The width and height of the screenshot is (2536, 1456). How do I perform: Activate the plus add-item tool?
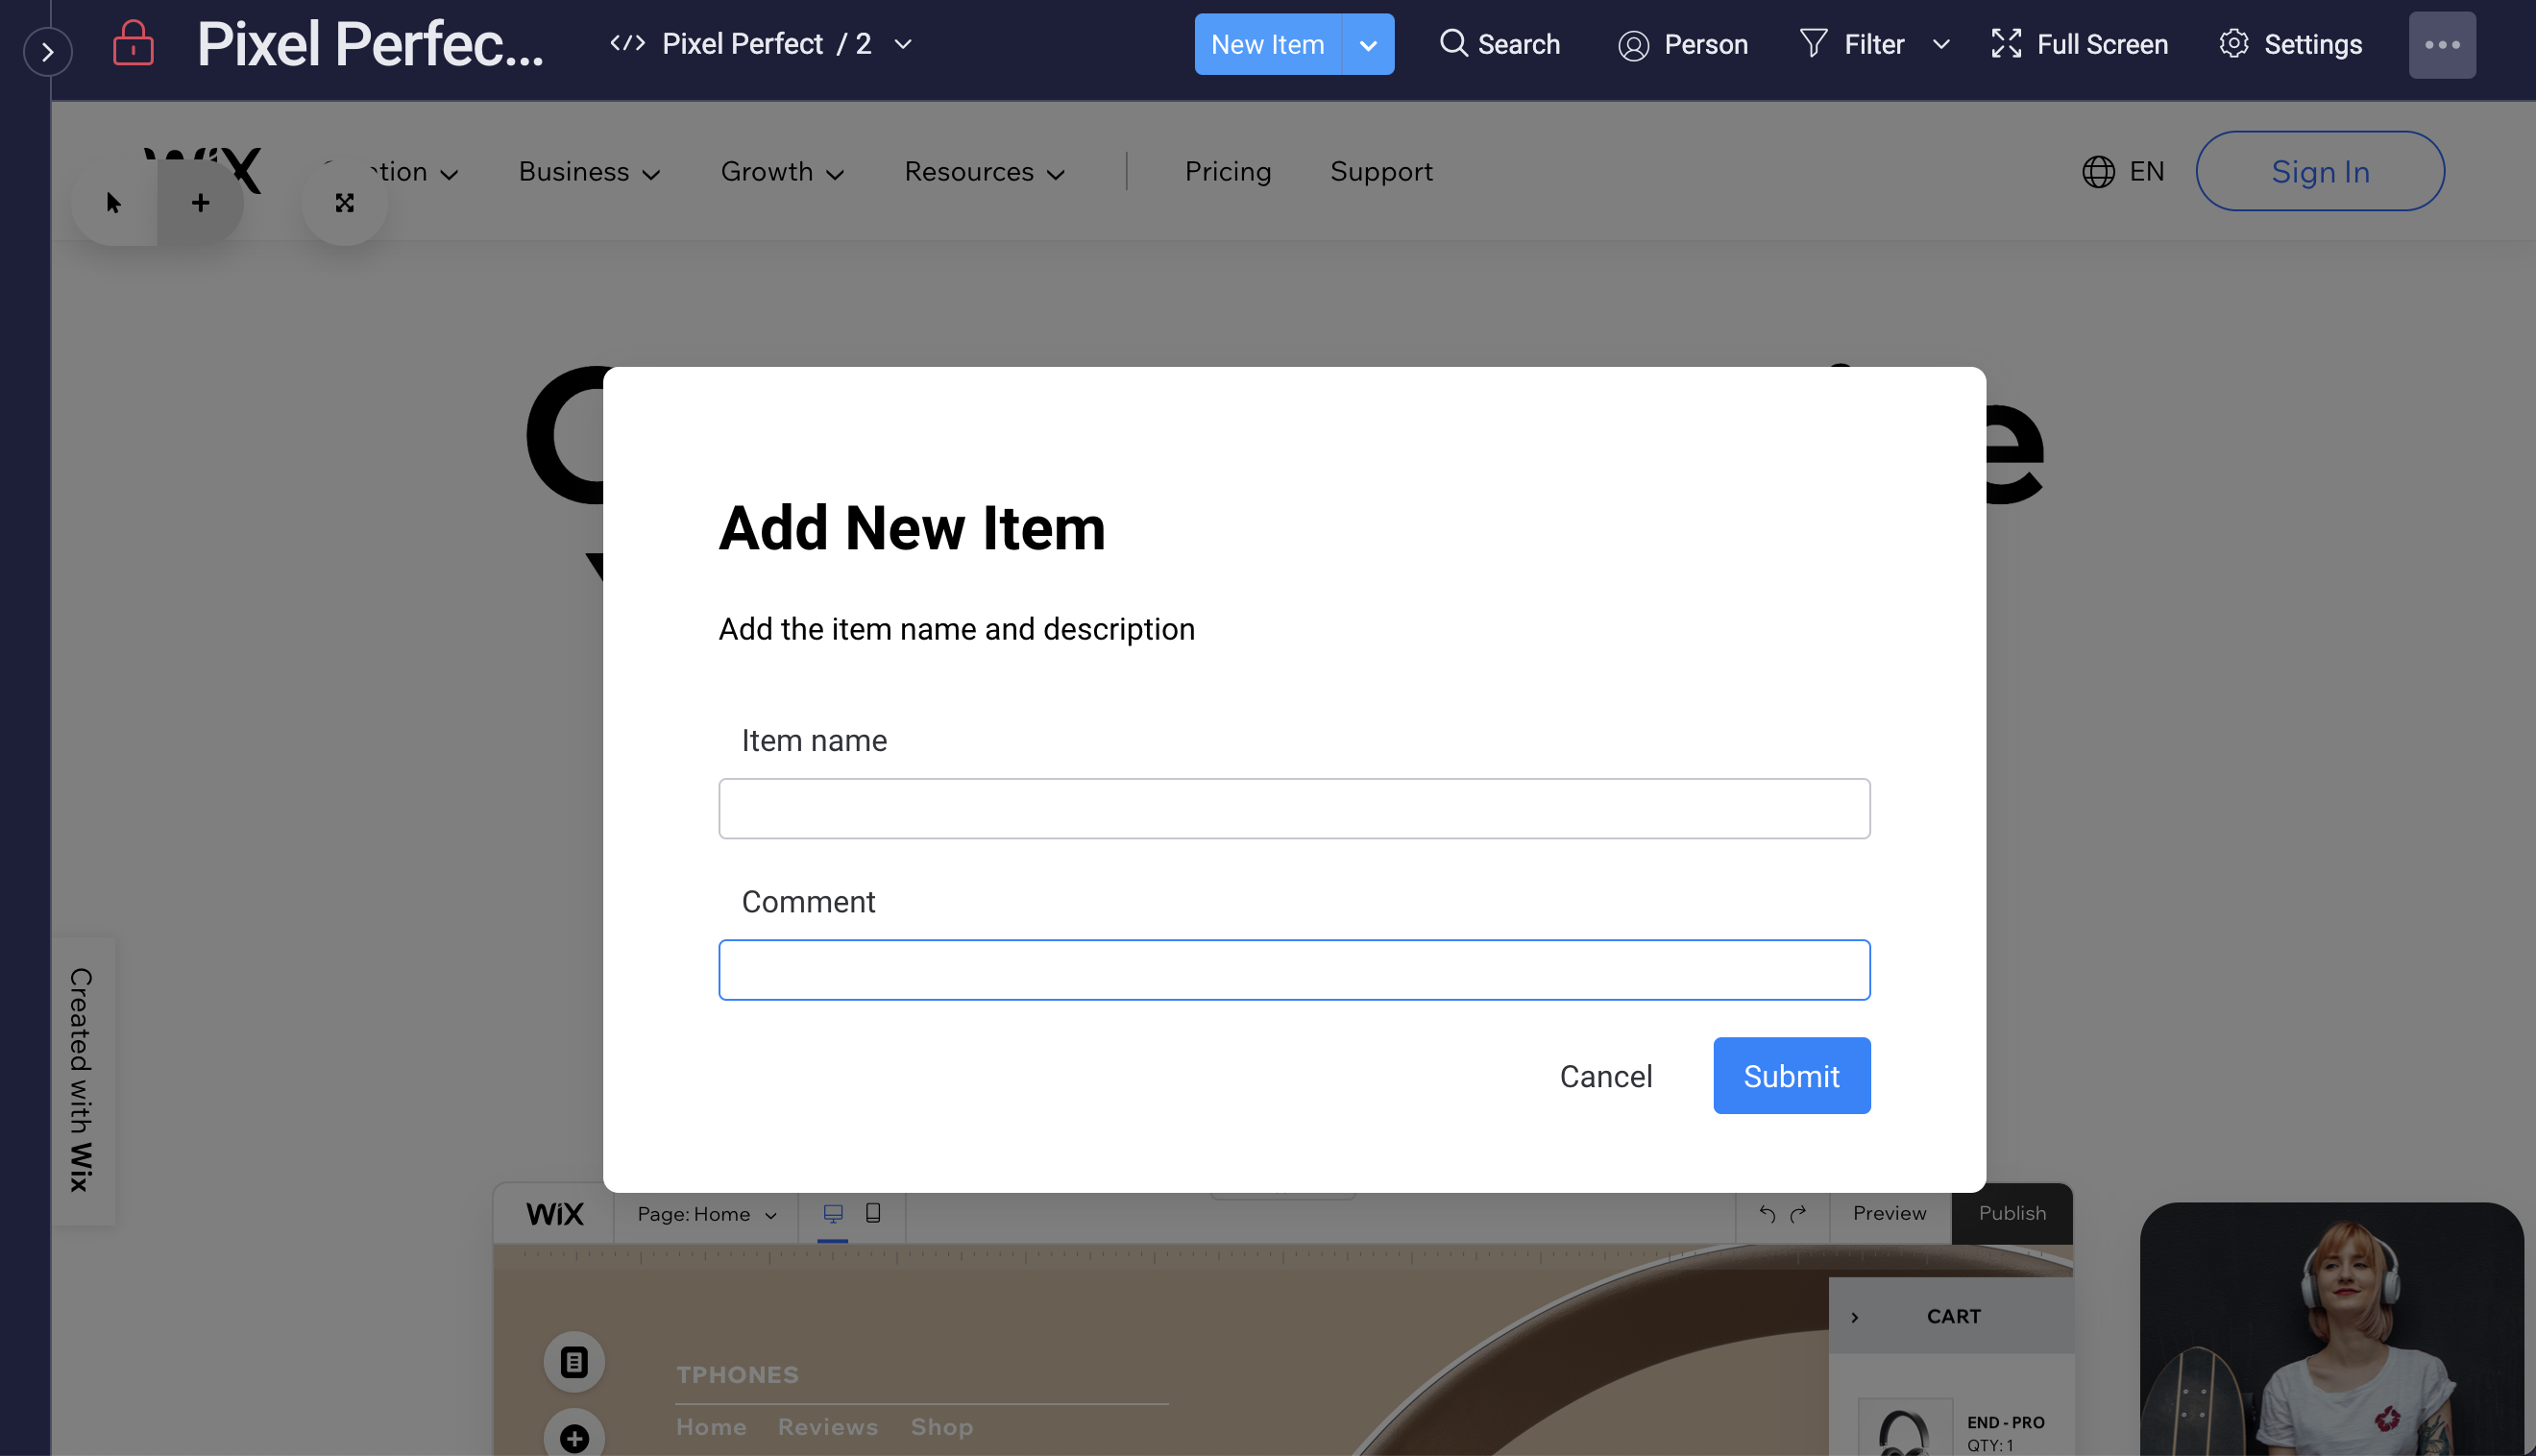201,203
